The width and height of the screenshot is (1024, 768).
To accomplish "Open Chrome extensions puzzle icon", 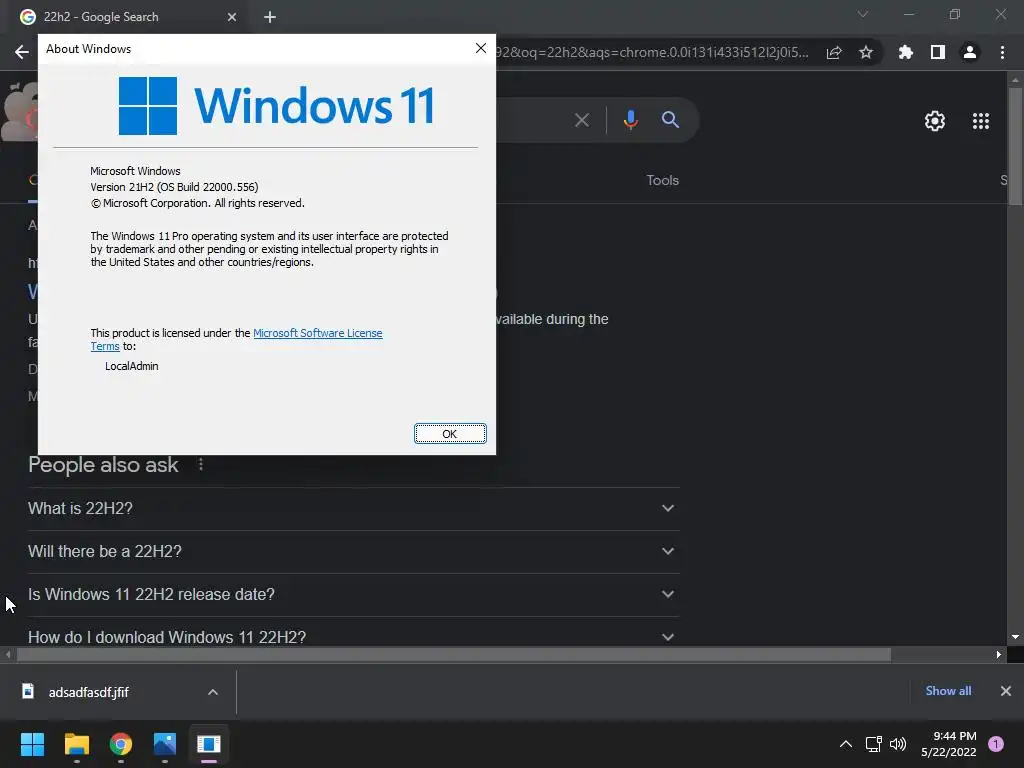I will pyautogui.click(x=905, y=52).
